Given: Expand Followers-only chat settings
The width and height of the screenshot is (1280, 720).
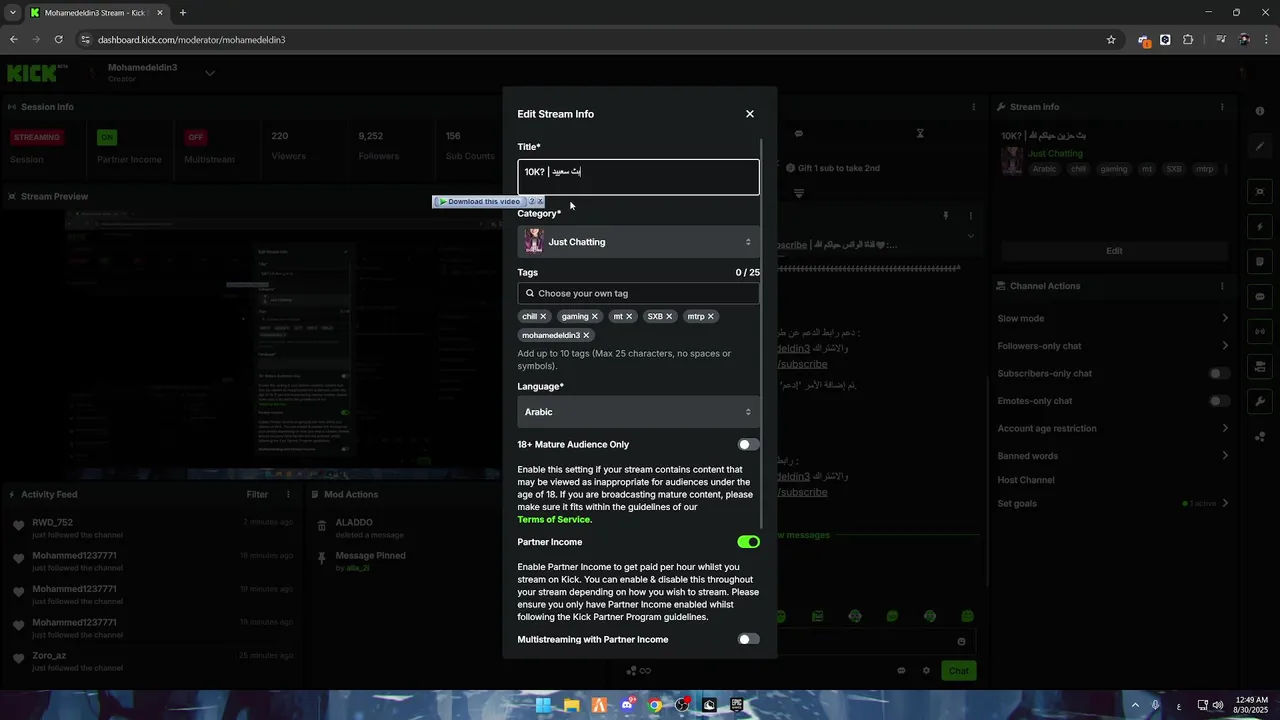Looking at the screenshot, I should [1225, 346].
